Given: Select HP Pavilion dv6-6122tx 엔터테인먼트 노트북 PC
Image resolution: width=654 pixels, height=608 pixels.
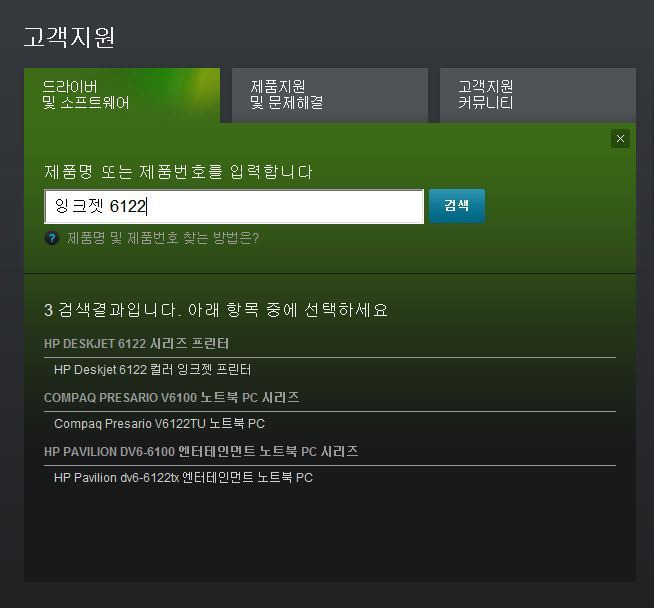Looking at the screenshot, I should (x=183, y=477).
